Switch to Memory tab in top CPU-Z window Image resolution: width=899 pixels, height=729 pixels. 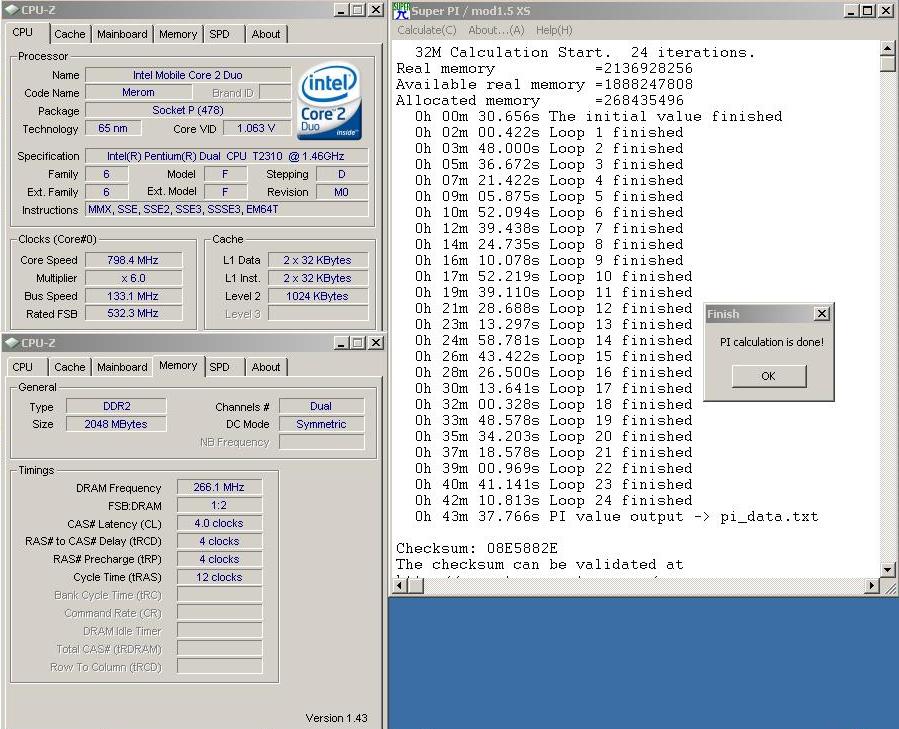(x=178, y=34)
